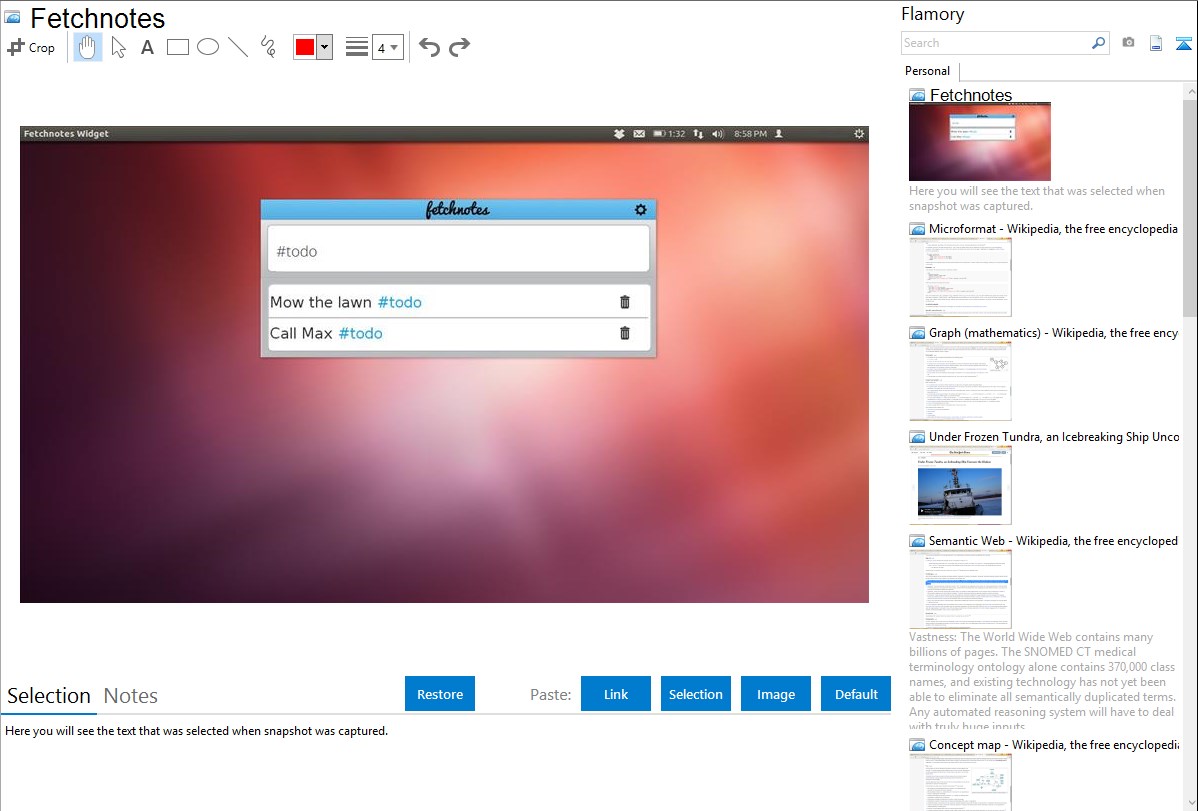Switch to the Selection tab
Viewport: 1198px width, 811px height.
pyautogui.click(x=49, y=696)
